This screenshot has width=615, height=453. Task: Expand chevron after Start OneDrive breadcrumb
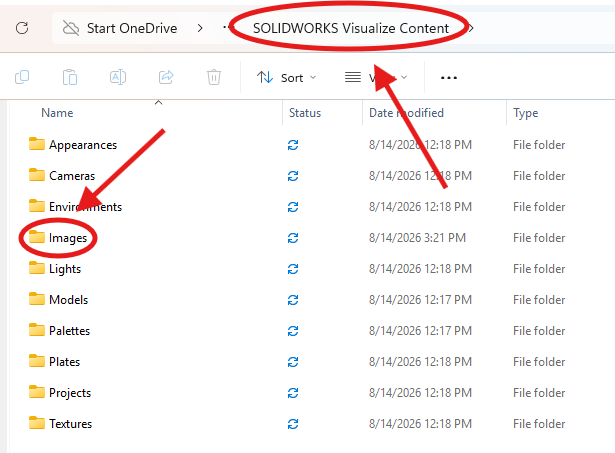click(x=200, y=28)
